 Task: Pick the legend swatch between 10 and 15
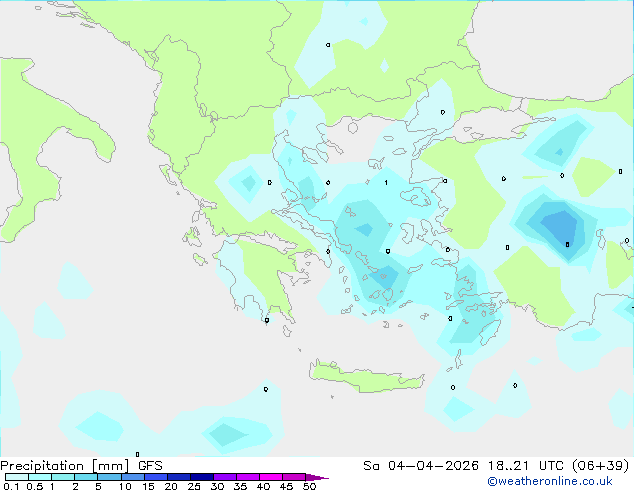coord(132,477)
